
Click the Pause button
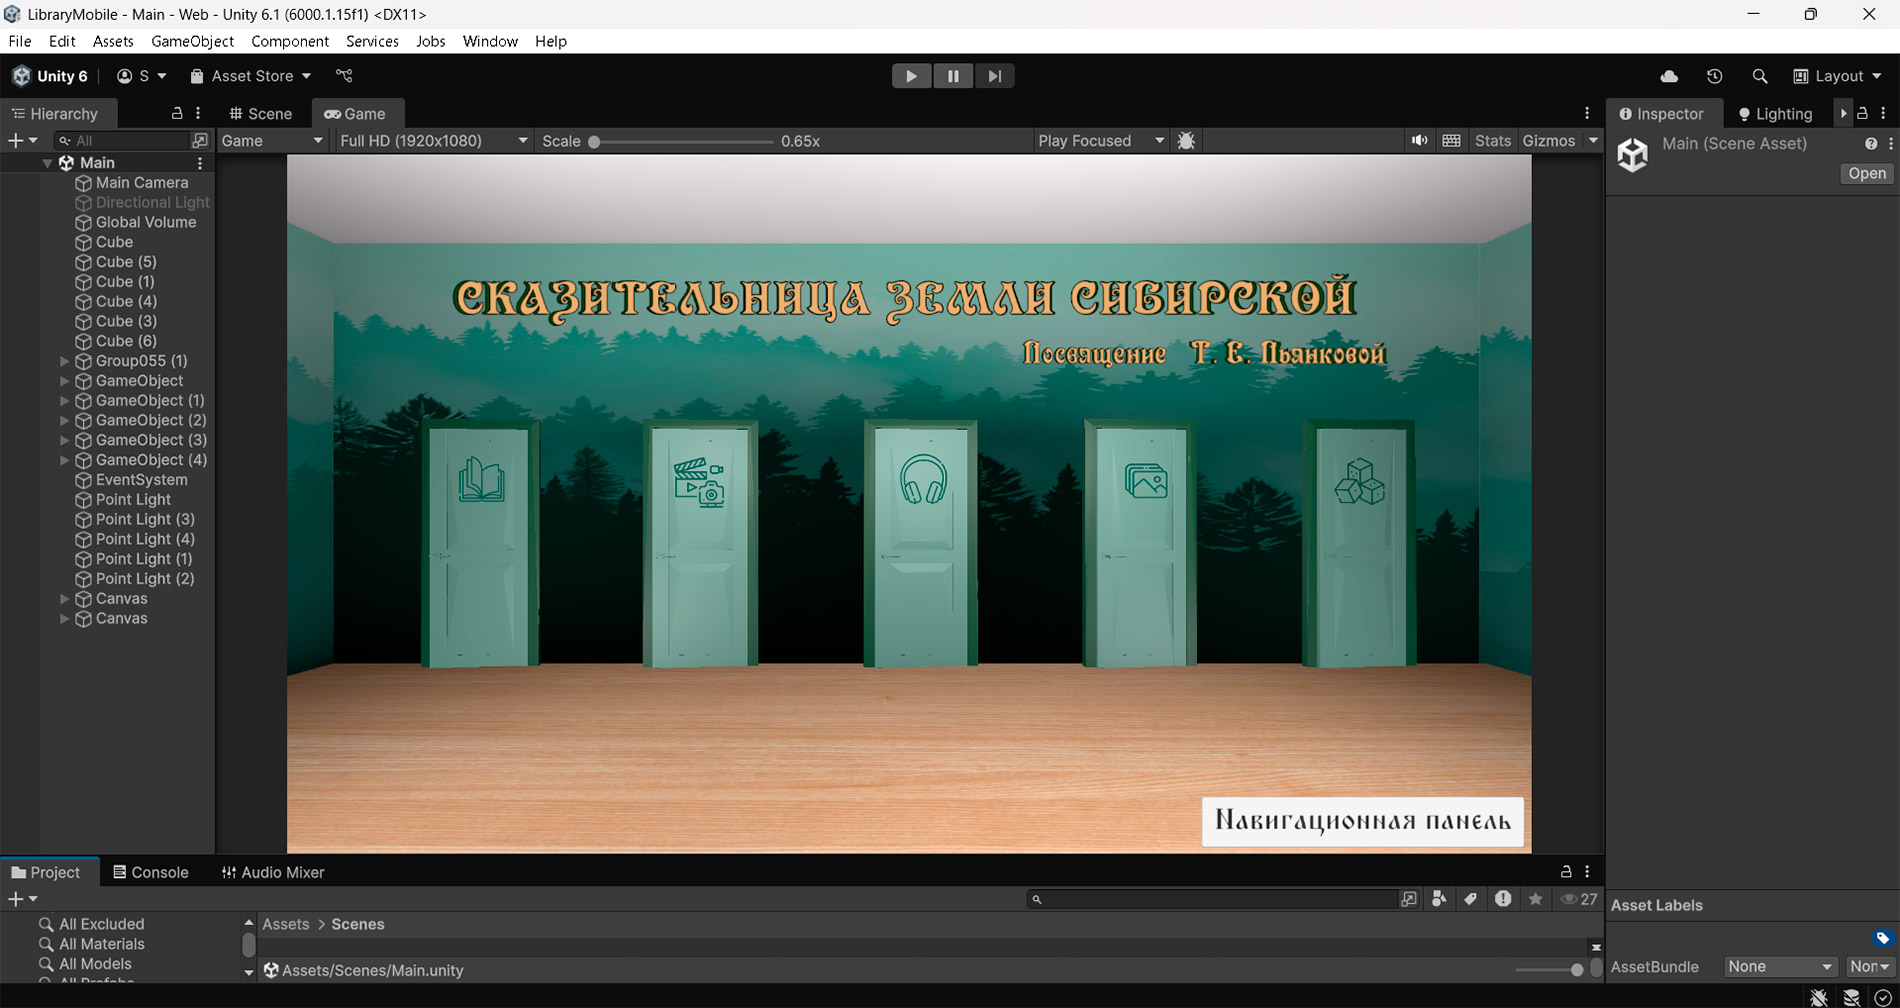pos(952,76)
